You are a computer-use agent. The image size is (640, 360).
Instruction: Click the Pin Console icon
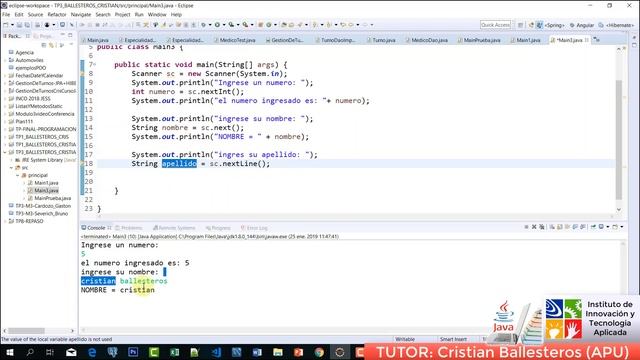[x=593, y=227]
